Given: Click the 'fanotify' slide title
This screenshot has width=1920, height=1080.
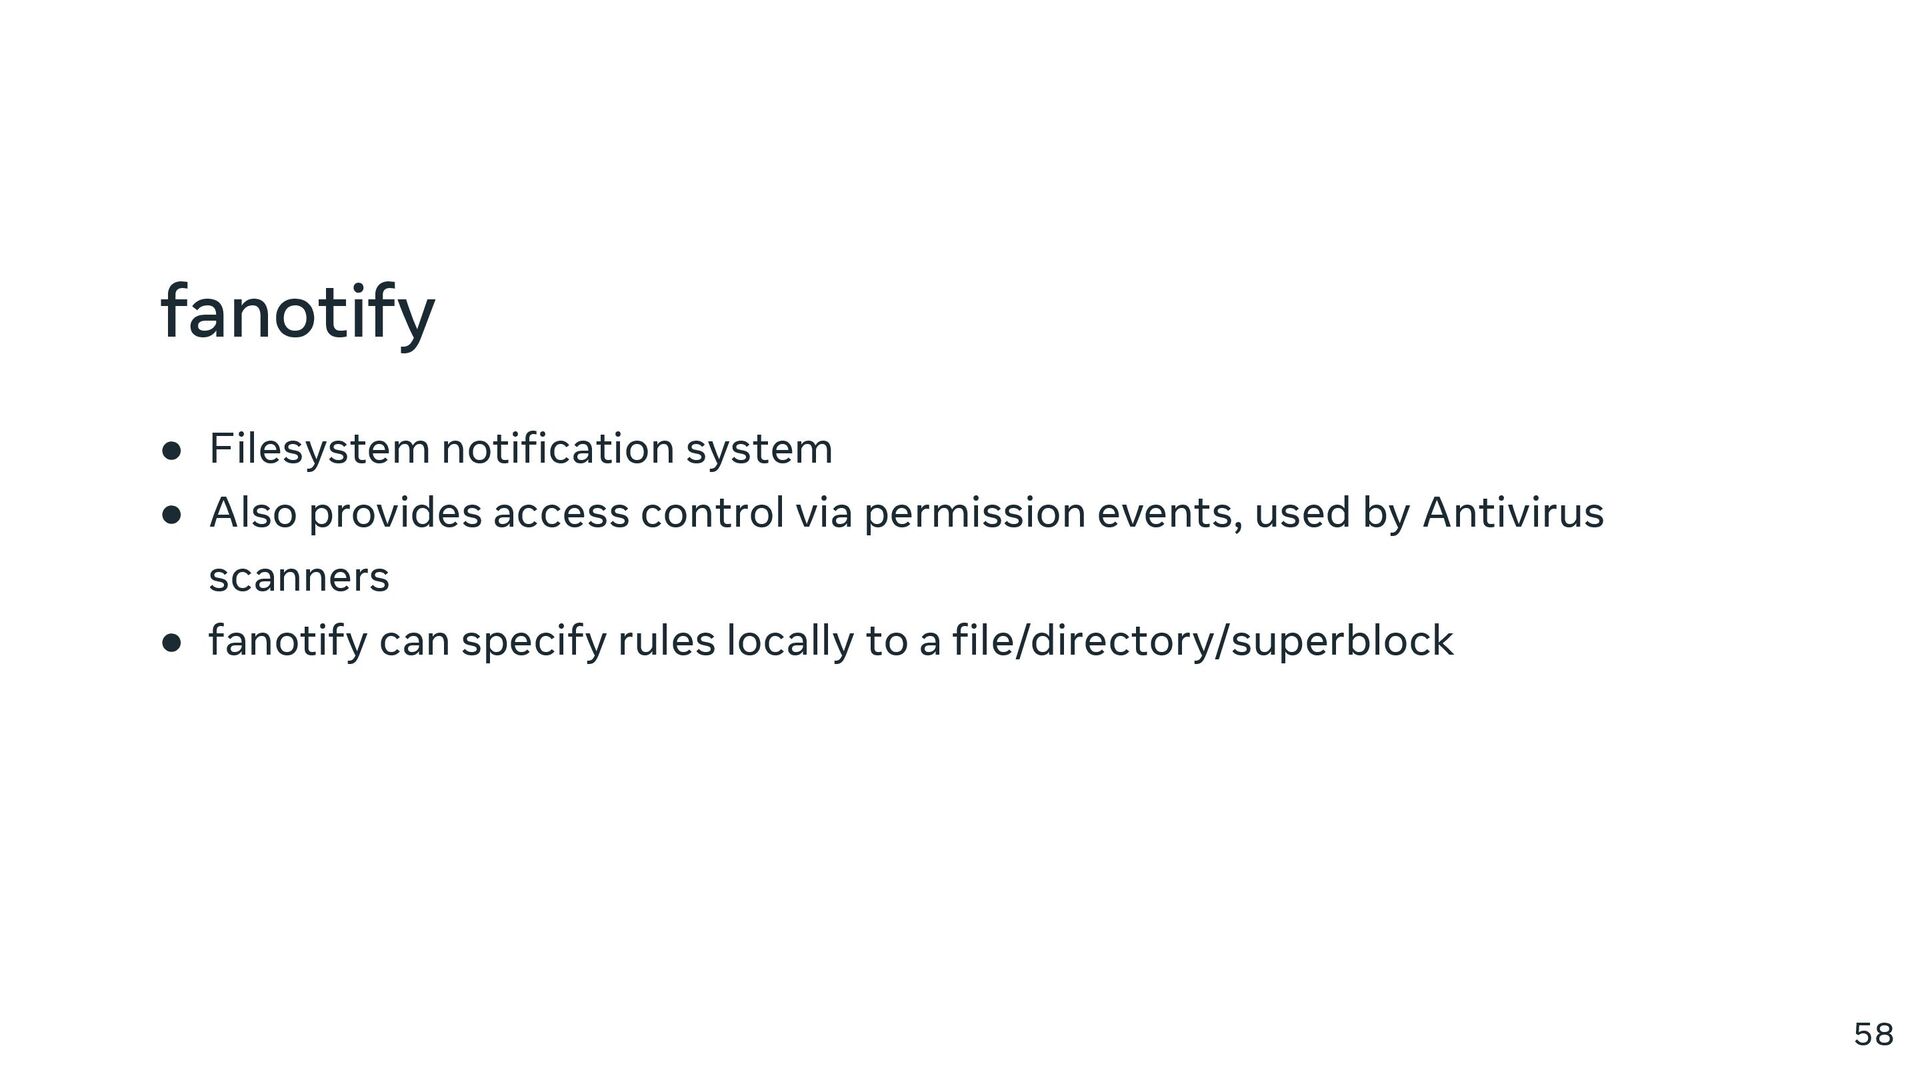Looking at the screenshot, I should [x=297, y=312].
